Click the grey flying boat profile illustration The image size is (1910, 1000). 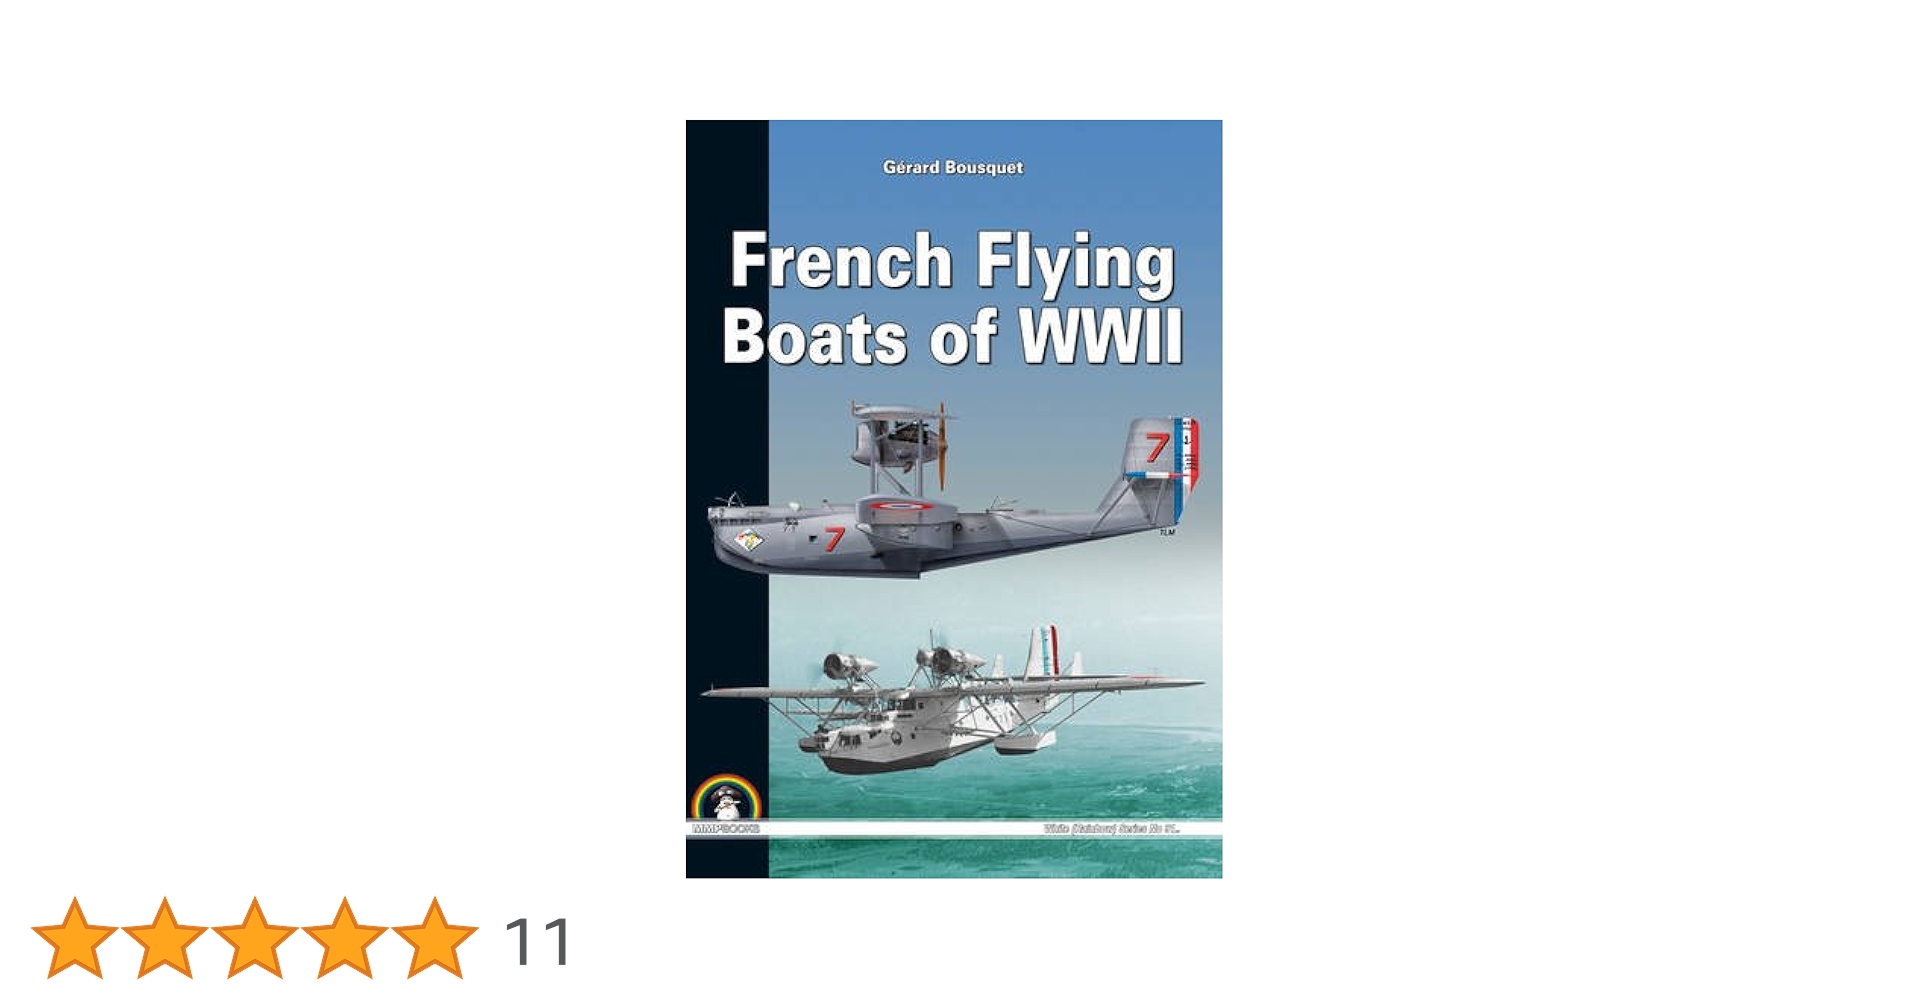tap(952, 490)
